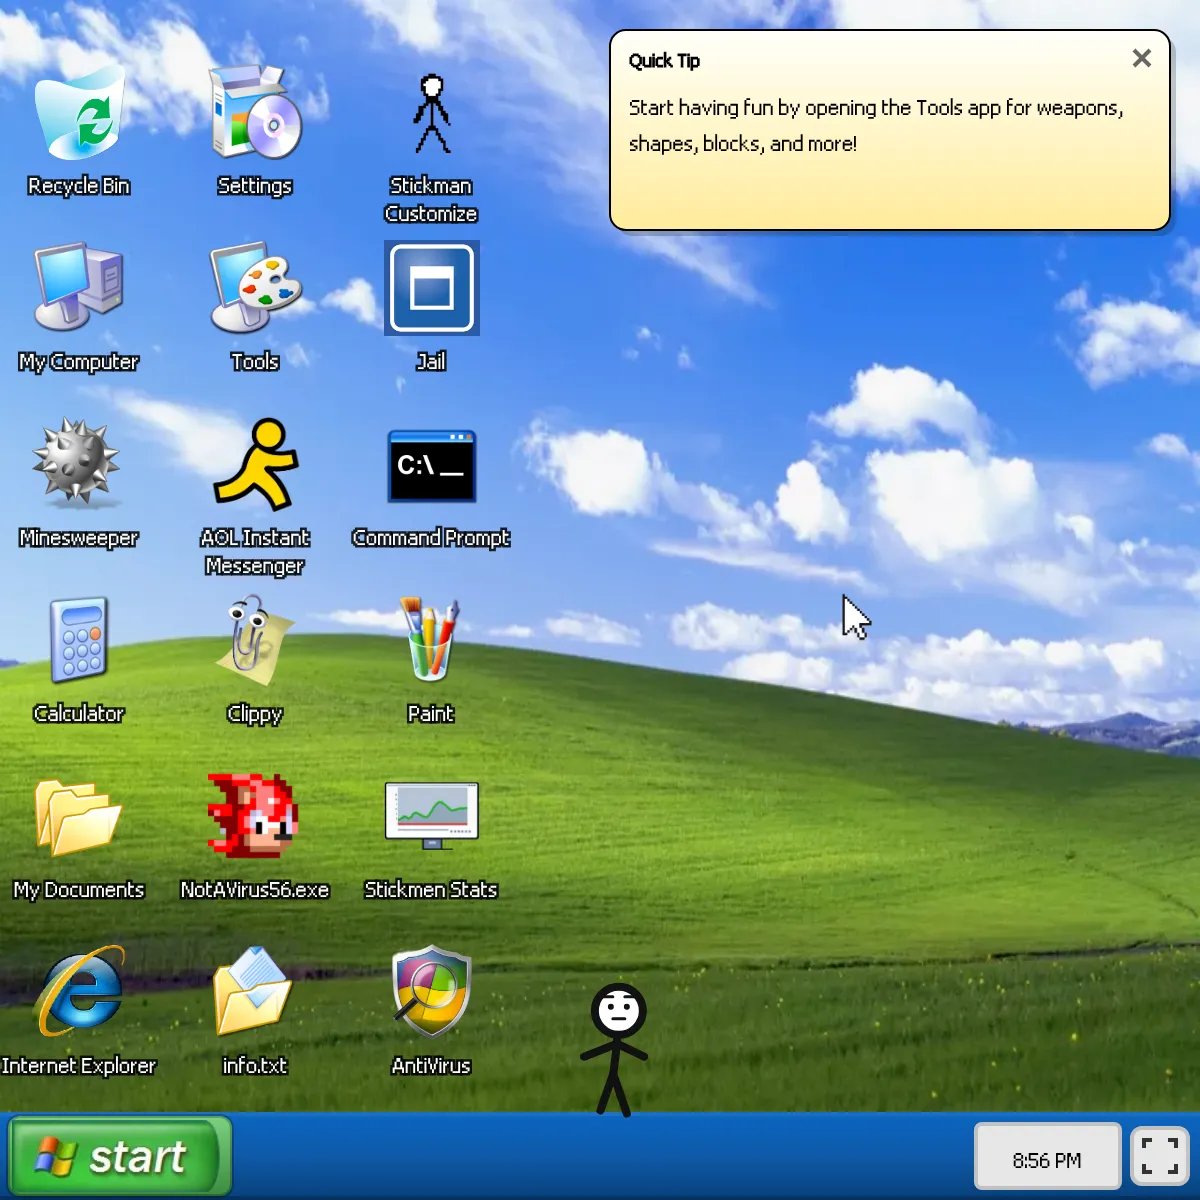Screen dimensions: 1200x1200
Task: Open the Recycle Bin icon
Action: point(79,115)
